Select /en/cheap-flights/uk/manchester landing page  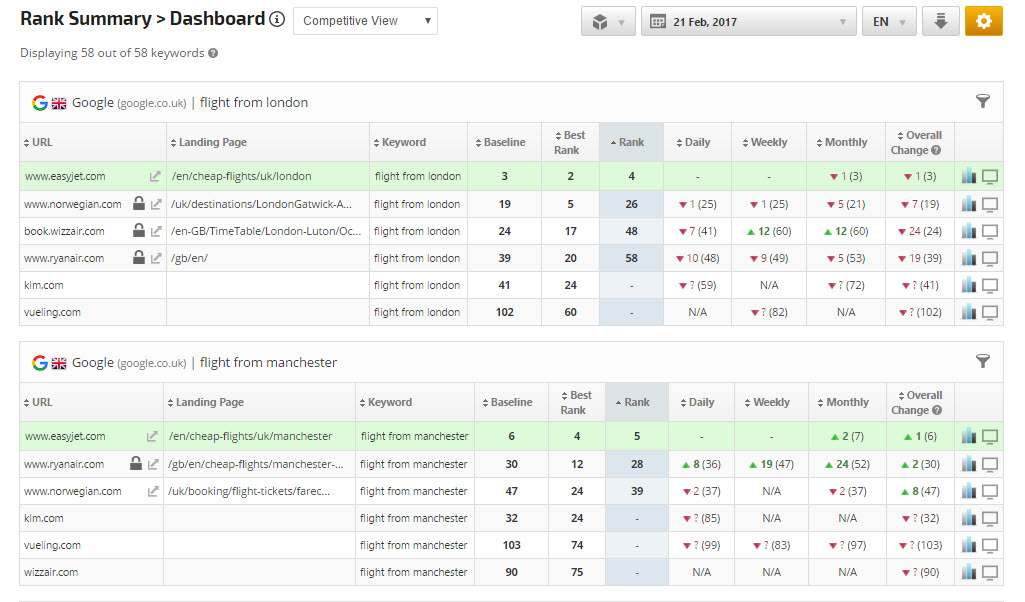(x=250, y=437)
